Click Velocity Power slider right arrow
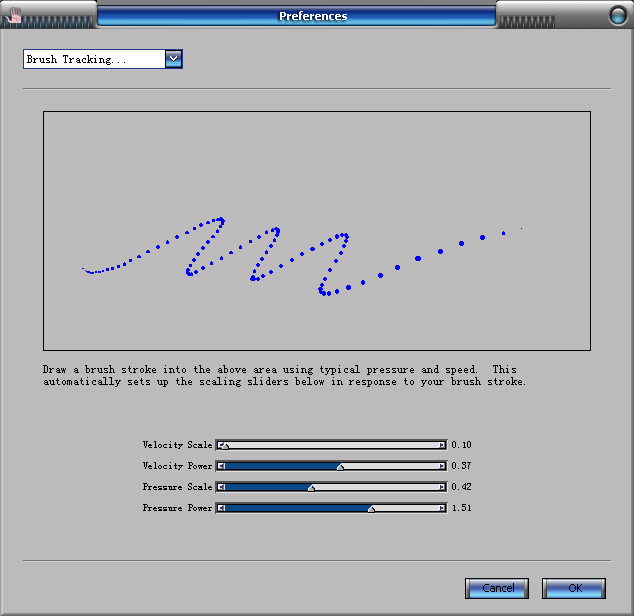Screen dimensions: 634x616 (x=442, y=466)
